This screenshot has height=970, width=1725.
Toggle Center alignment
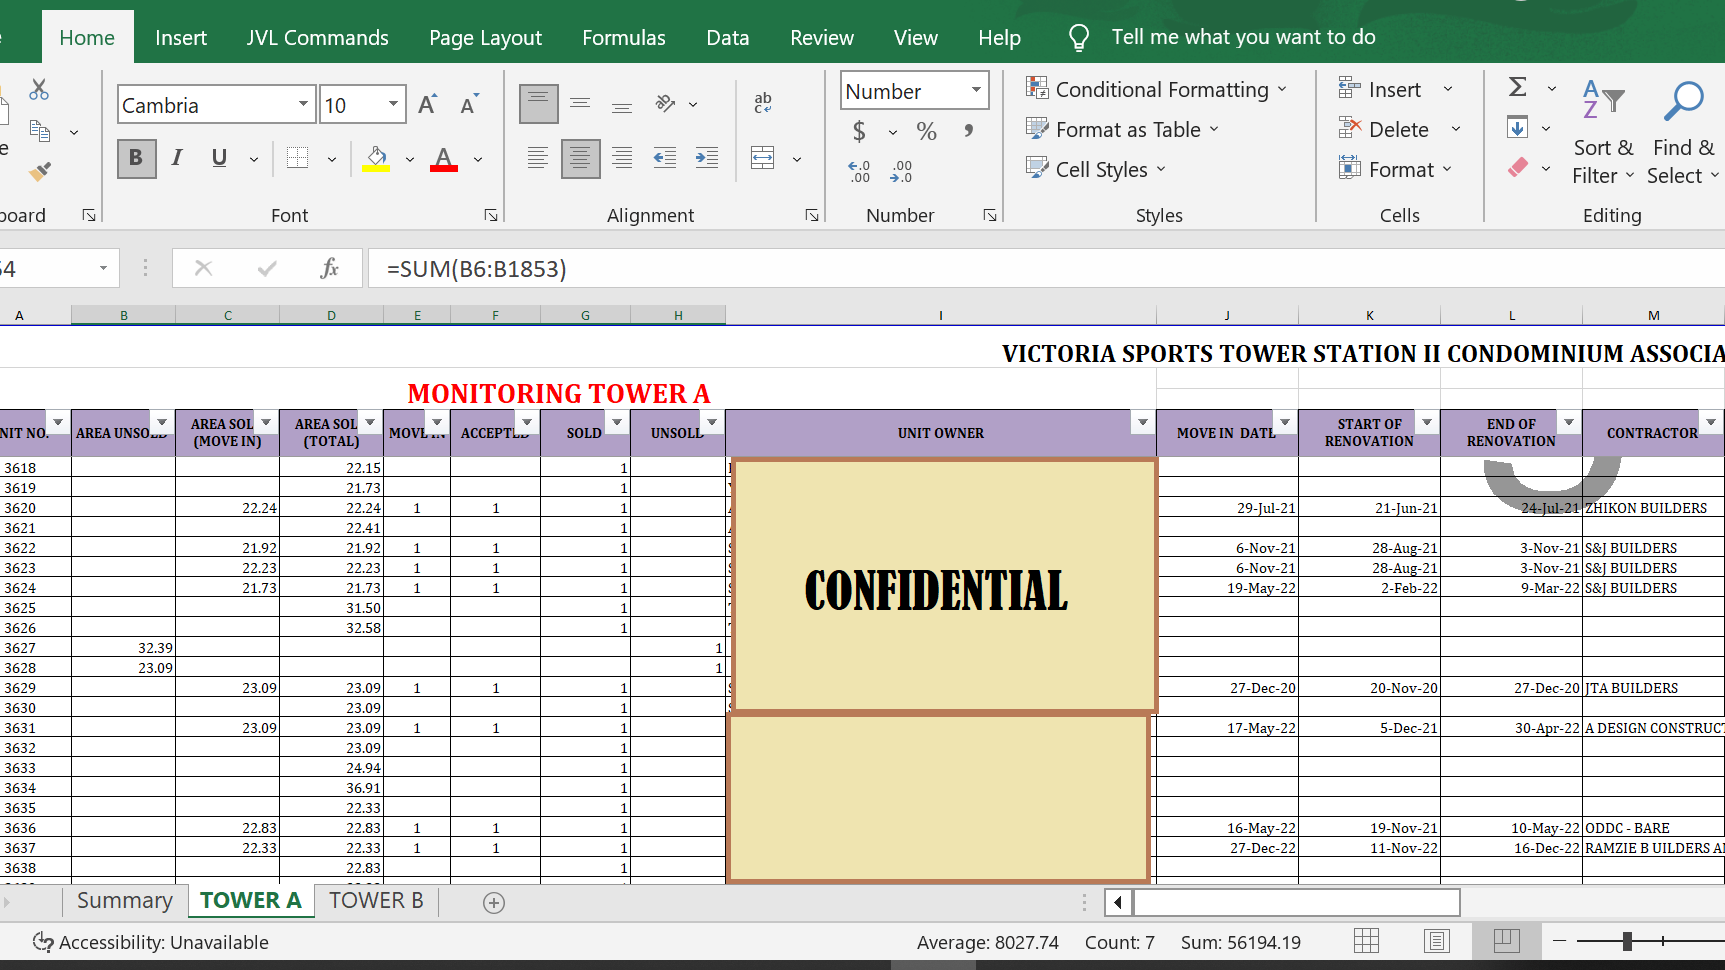[x=580, y=158]
